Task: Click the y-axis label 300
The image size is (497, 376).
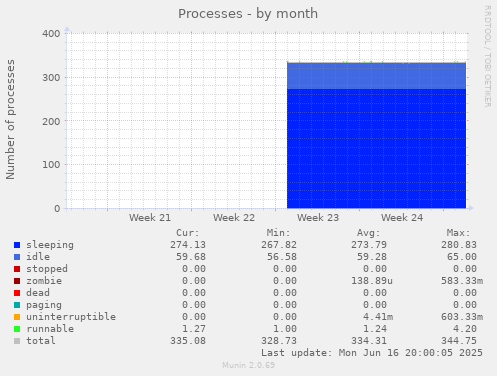Action: pos(51,78)
